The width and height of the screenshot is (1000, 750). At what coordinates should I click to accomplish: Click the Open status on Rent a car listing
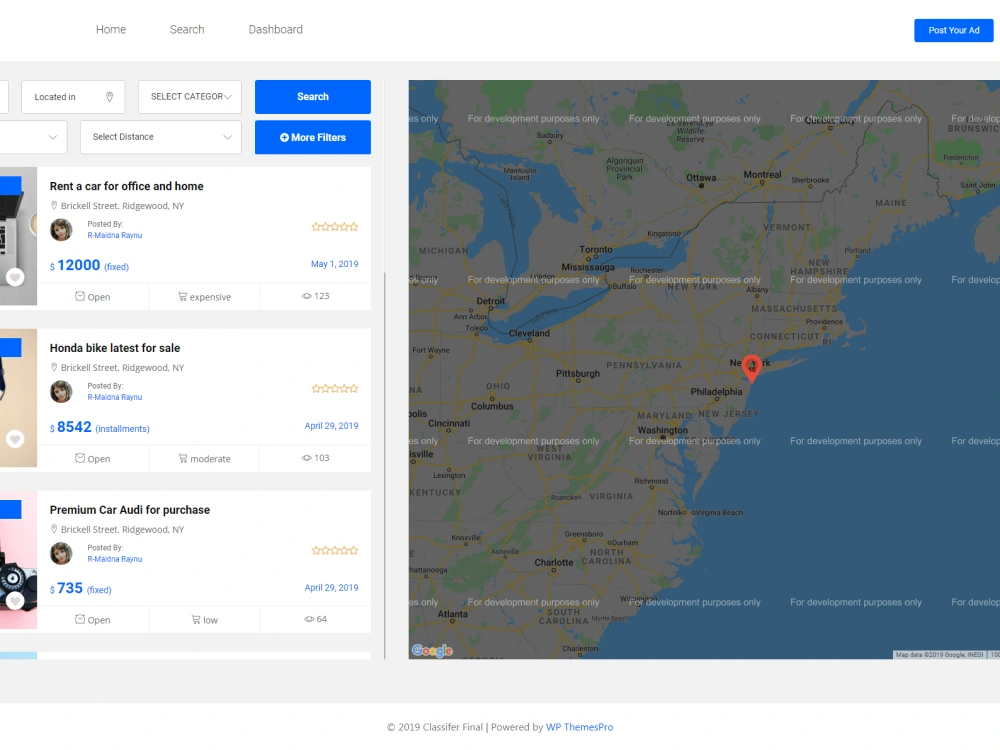point(92,297)
